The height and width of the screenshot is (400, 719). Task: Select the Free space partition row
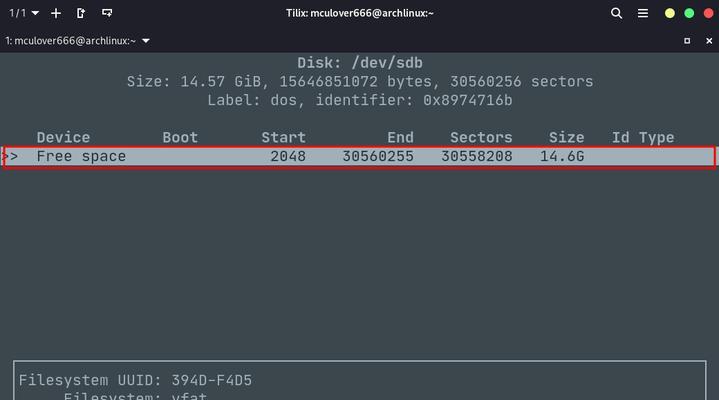(359, 157)
